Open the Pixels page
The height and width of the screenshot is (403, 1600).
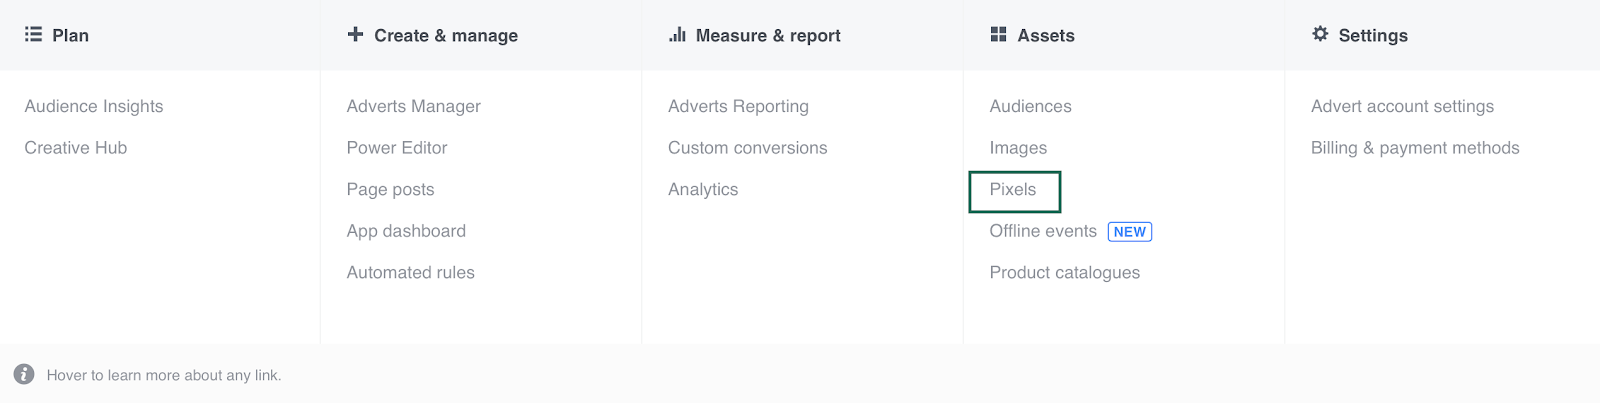tap(1013, 190)
